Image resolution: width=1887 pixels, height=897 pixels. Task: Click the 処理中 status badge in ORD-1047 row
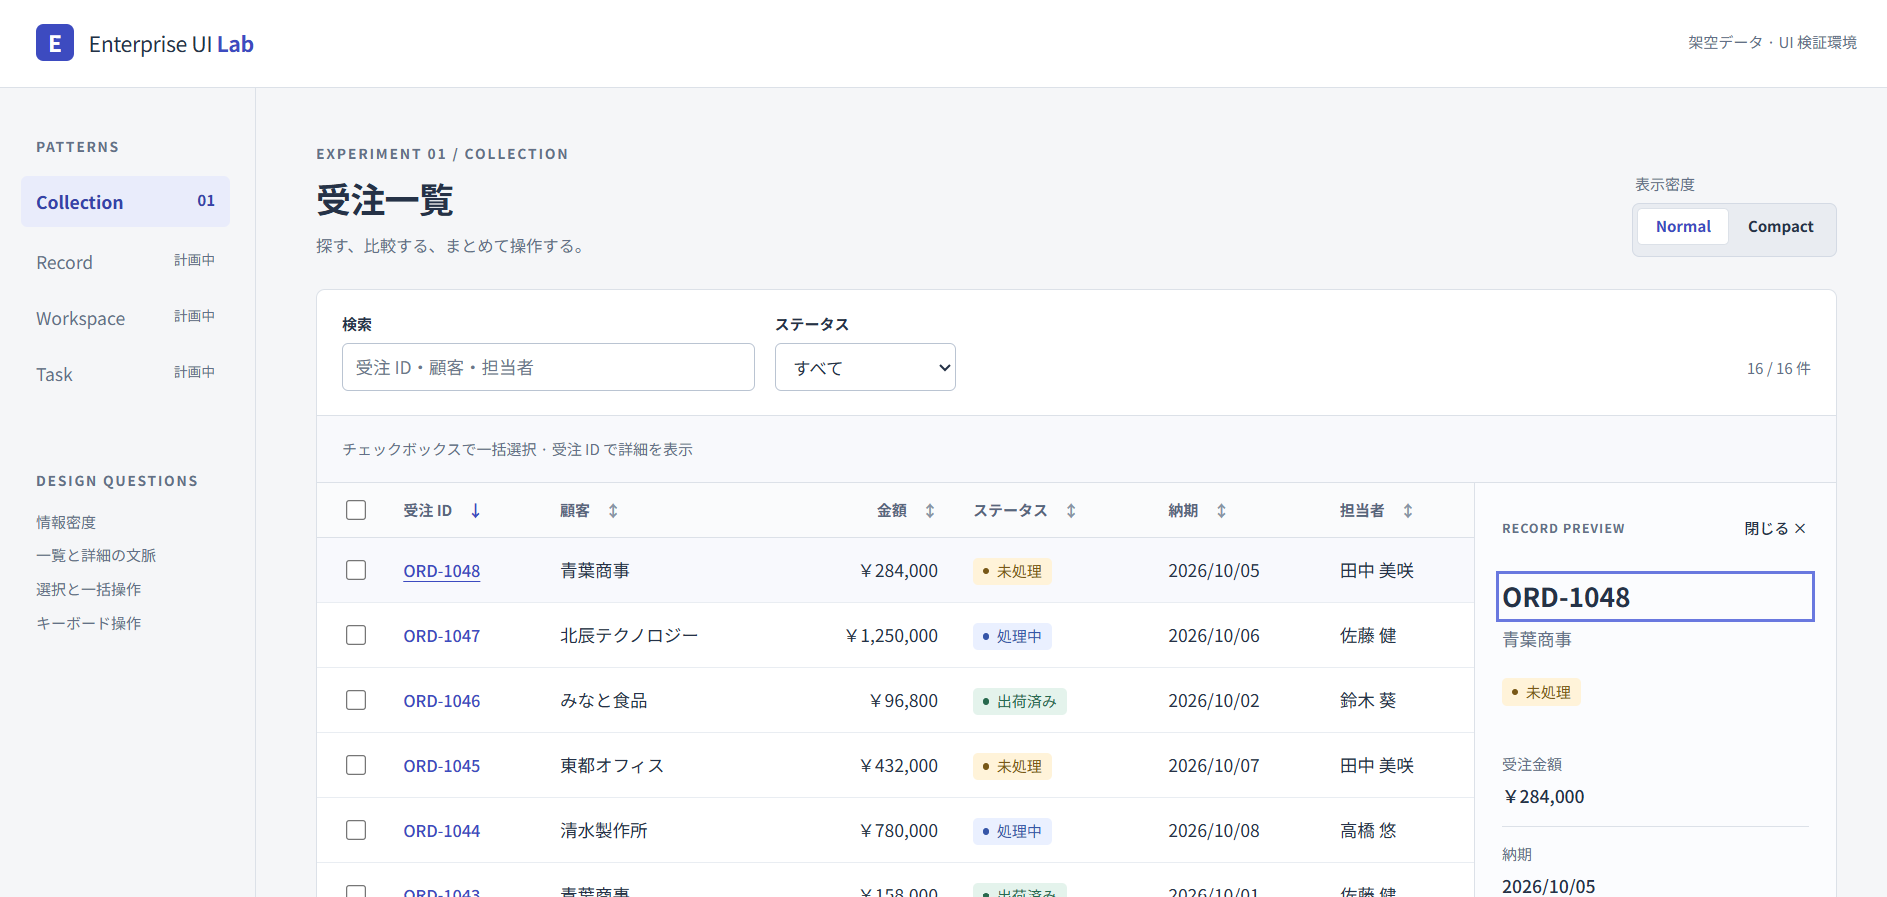coord(1012,636)
